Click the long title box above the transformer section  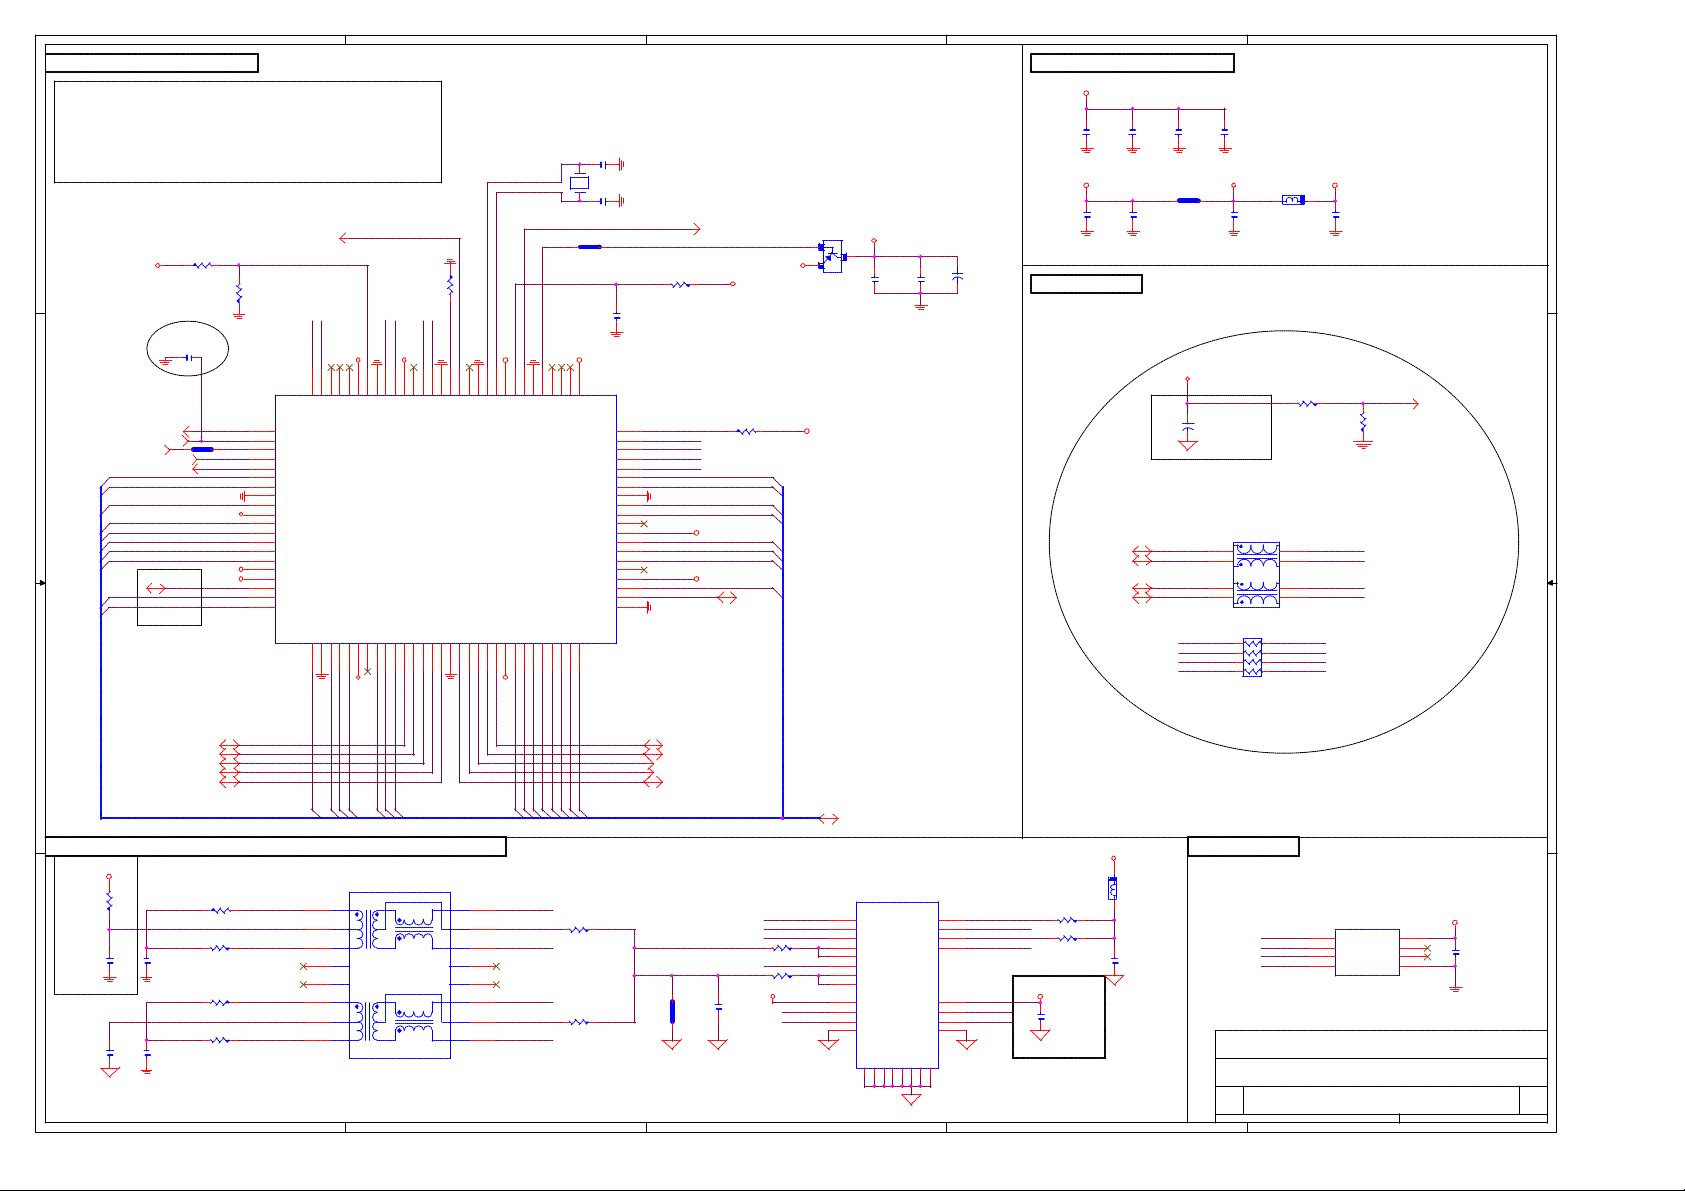tap(276, 847)
